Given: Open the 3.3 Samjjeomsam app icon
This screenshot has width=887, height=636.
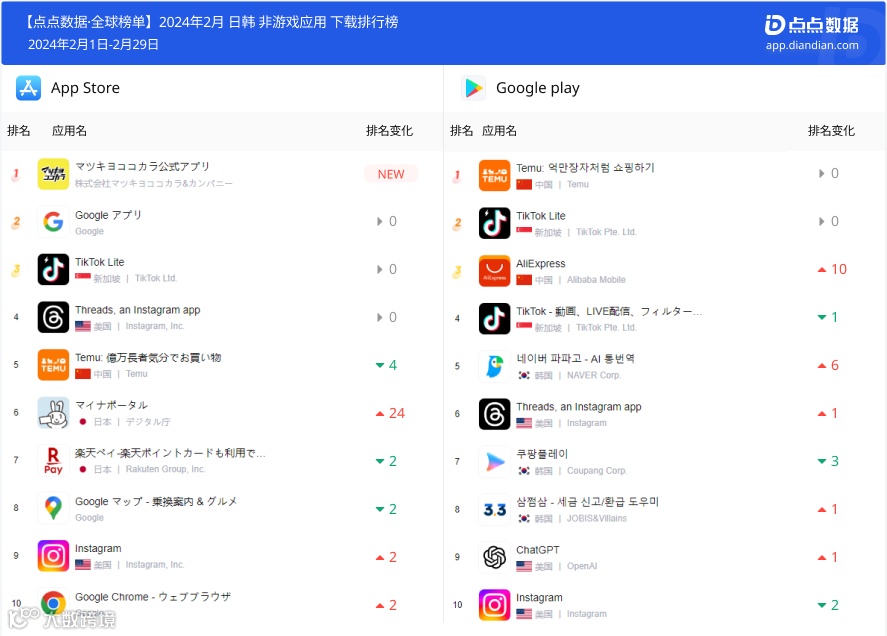Looking at the screenshot, I should pyautogui.click(x=494, y=510).
